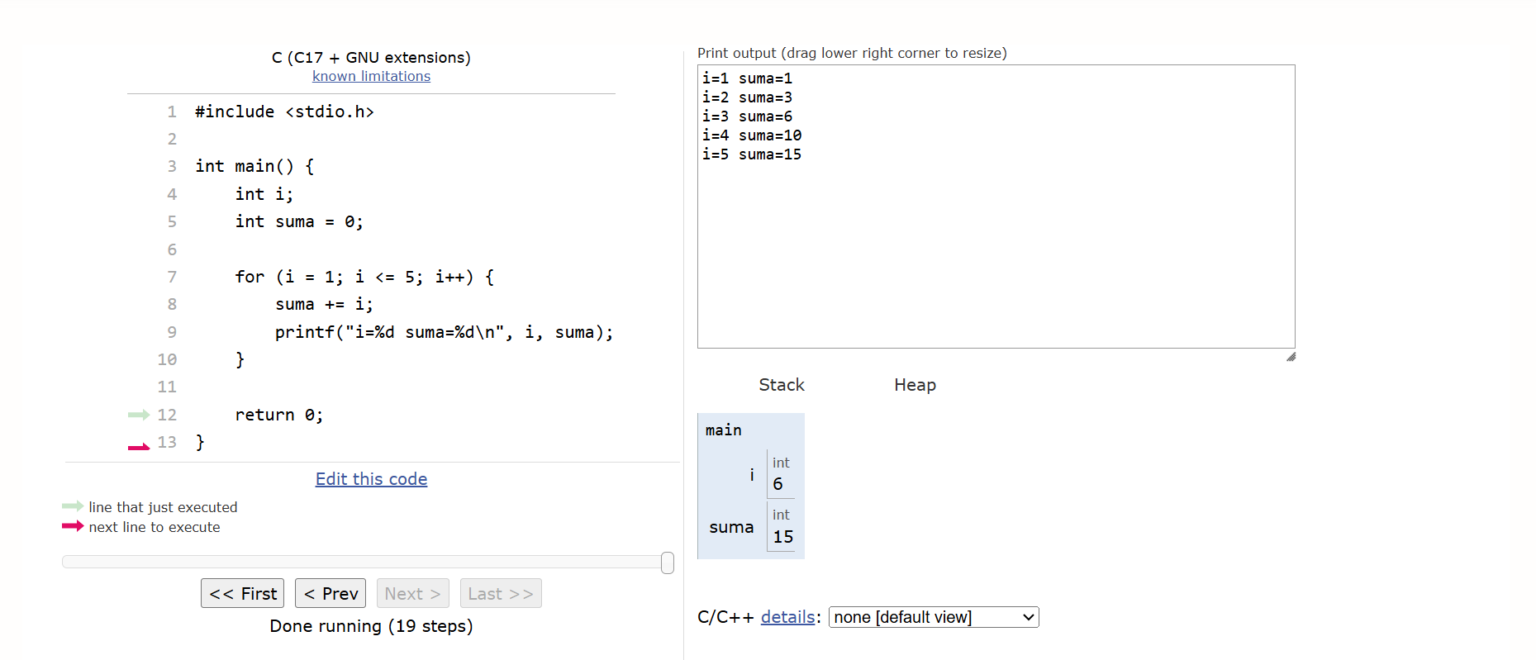Click the main stack frame label
This screenshot has width=1536, height=660.
coord(723,430)
